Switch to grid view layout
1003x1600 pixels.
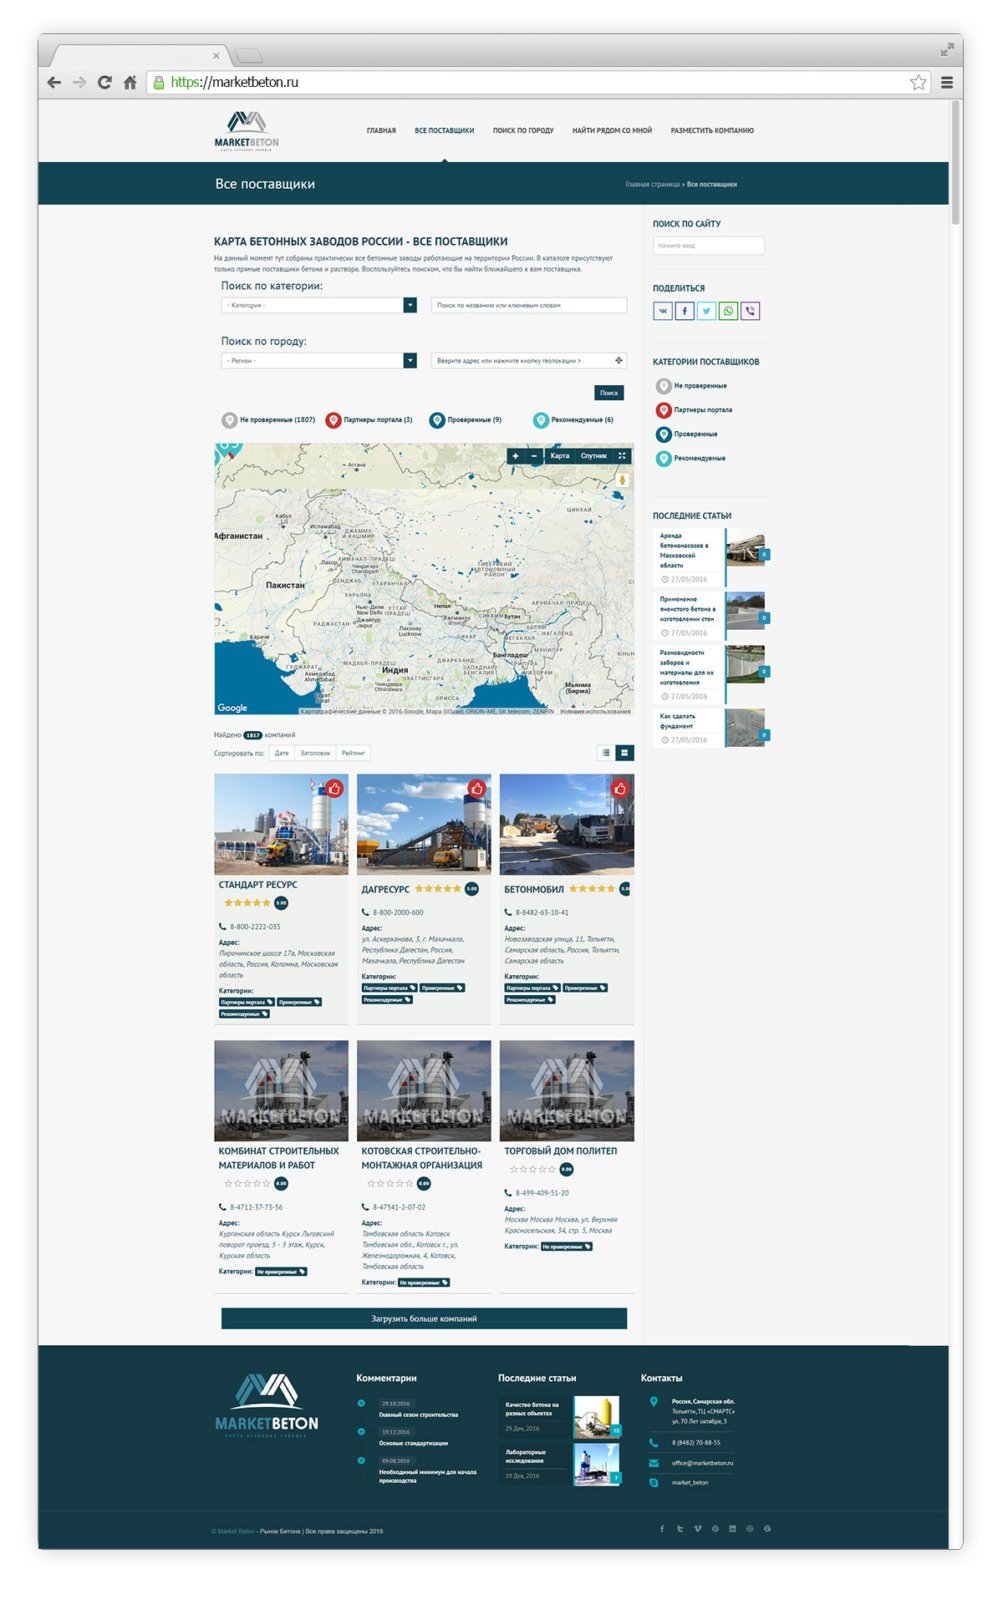coord(625,753)
